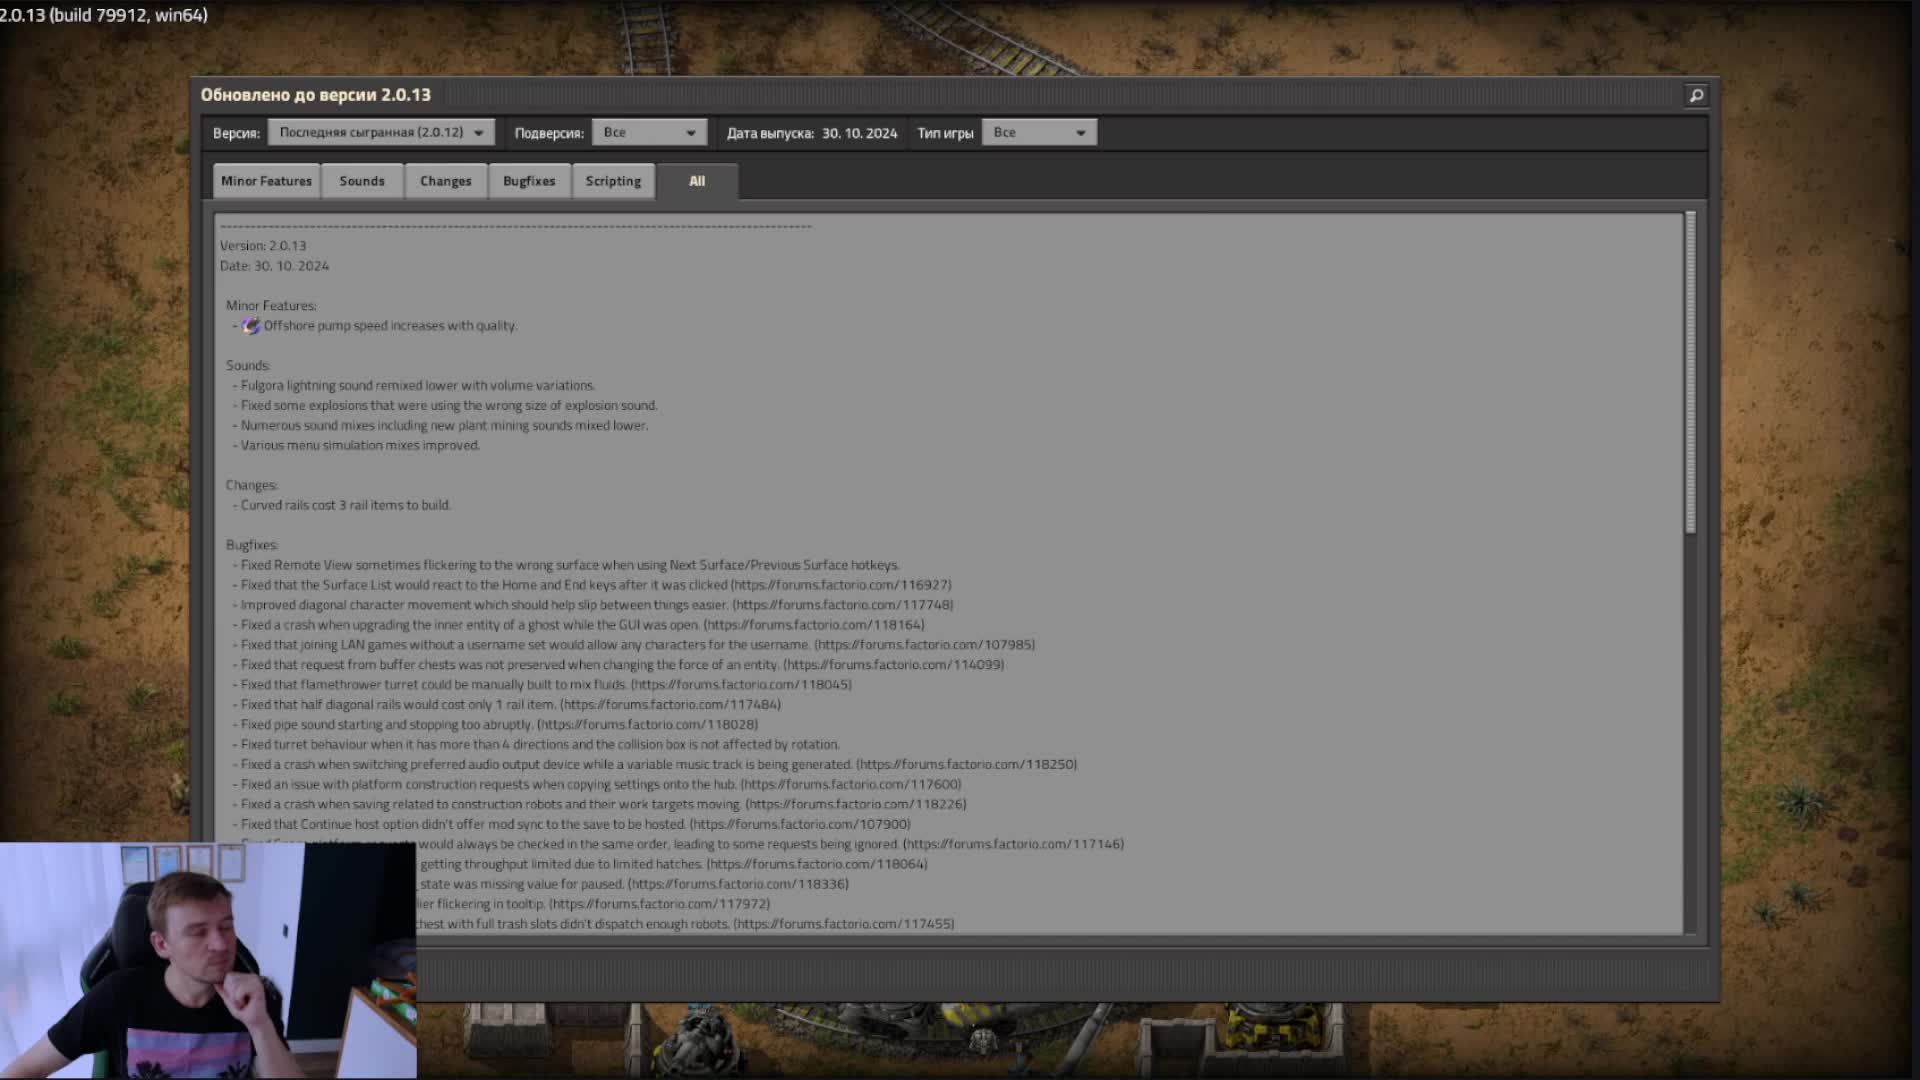Follow forum link 118028 about pipe sound
The image size is (1920, 1080).
[x=648, y=725]
